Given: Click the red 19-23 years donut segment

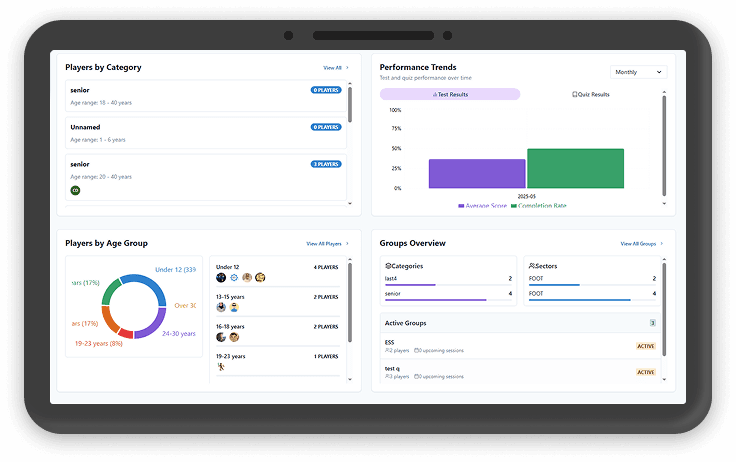Looking at the screenshot, I should point(125,334).
